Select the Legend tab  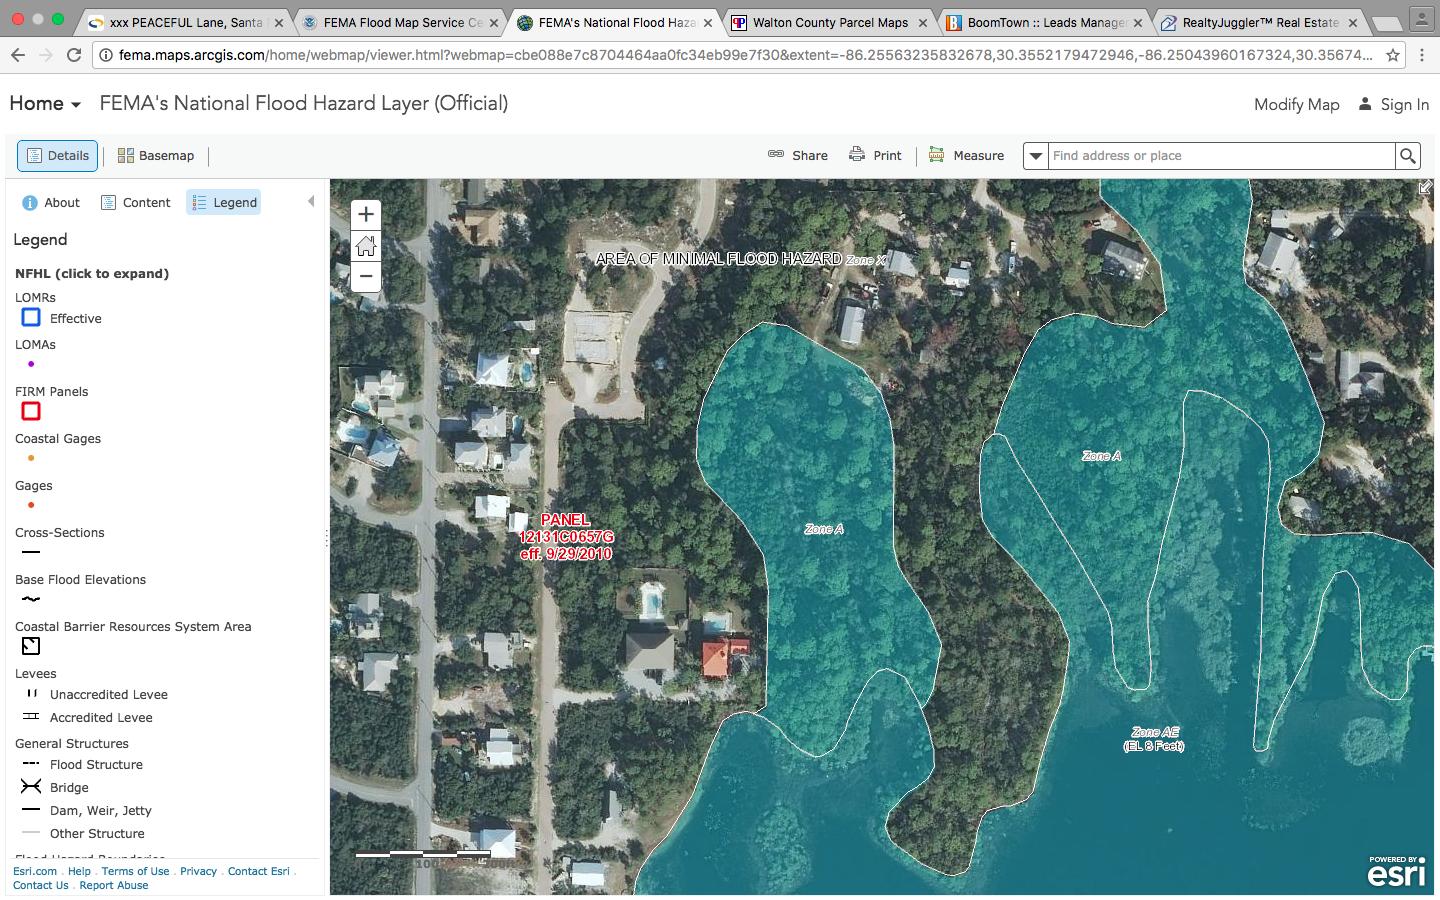click(224, 202)
